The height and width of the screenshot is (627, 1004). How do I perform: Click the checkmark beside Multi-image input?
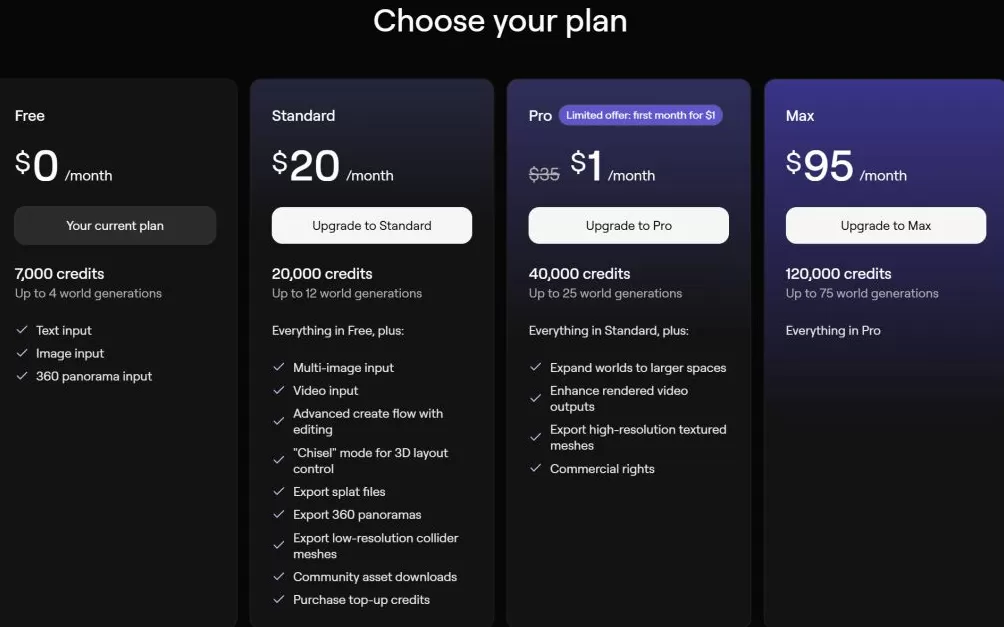point(279,368)
